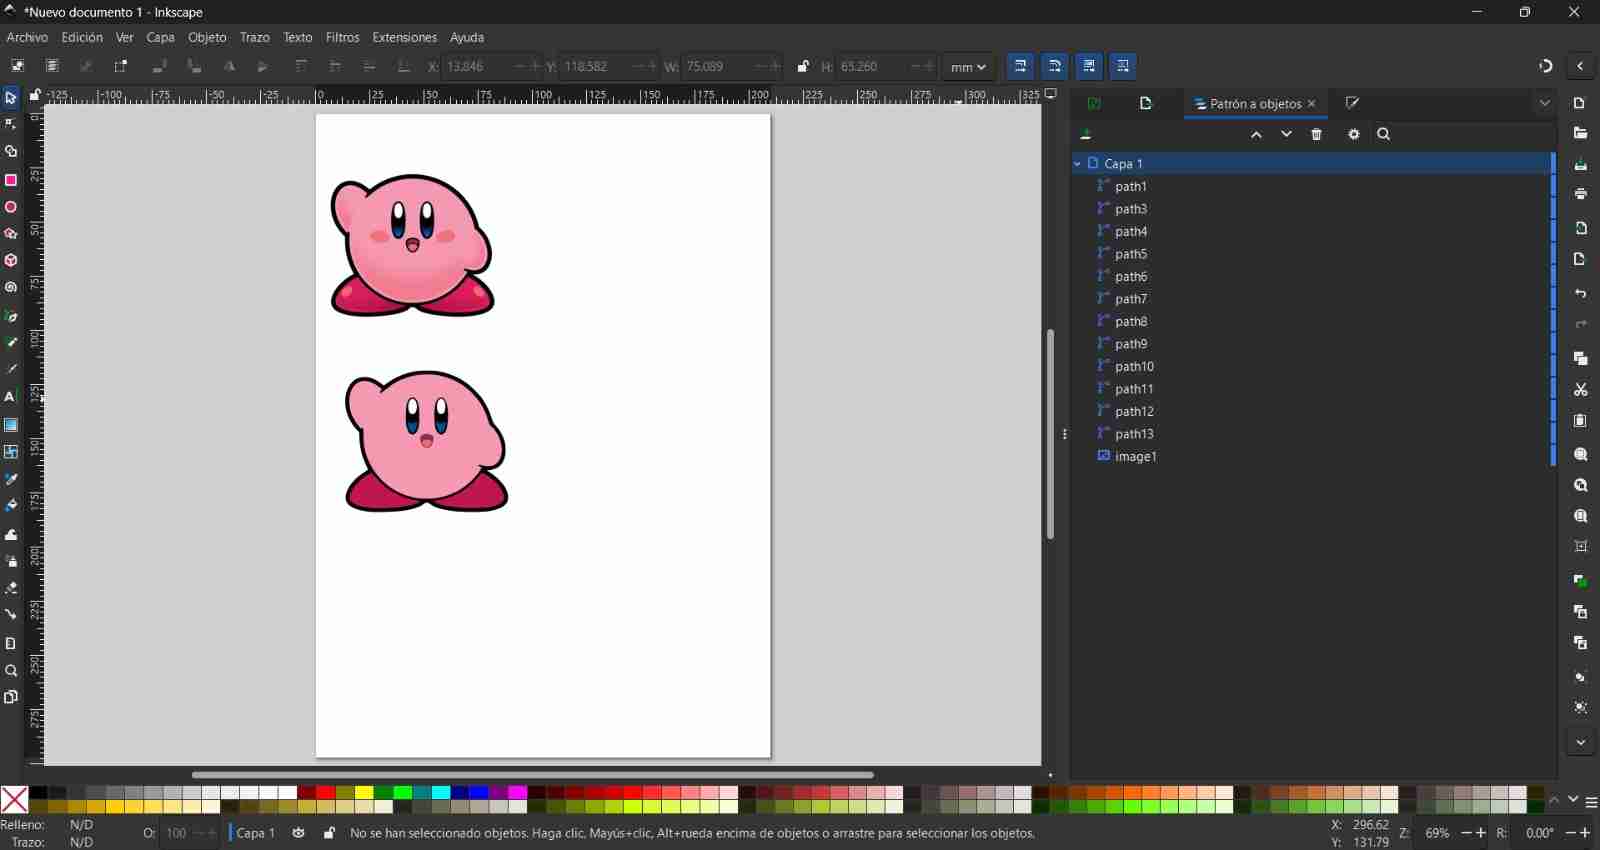The height and width of the screenshot is (850, 1600).
Task: Toggle Capa 1 visibility in status bar
Action: coord(299,833)
